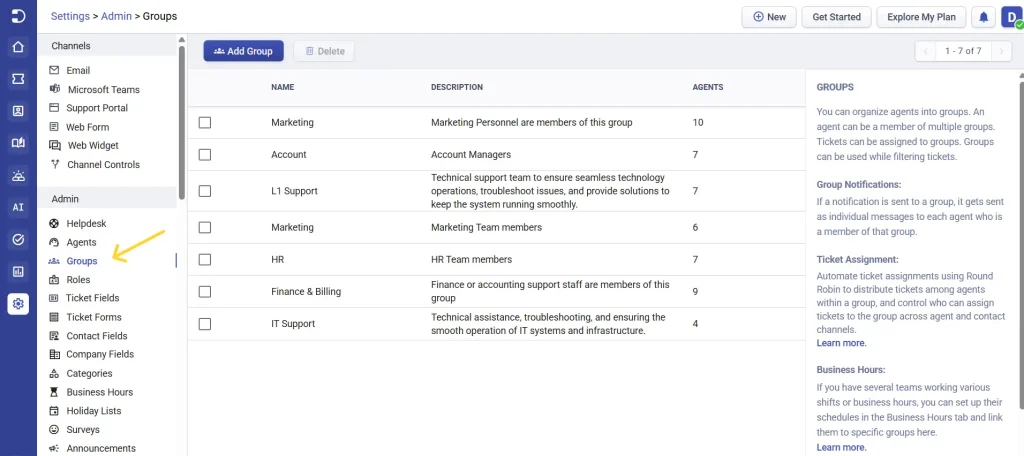Go to previous page arrow in pagination
This screenshot has width=1024, height=456.
click(925, 51)
